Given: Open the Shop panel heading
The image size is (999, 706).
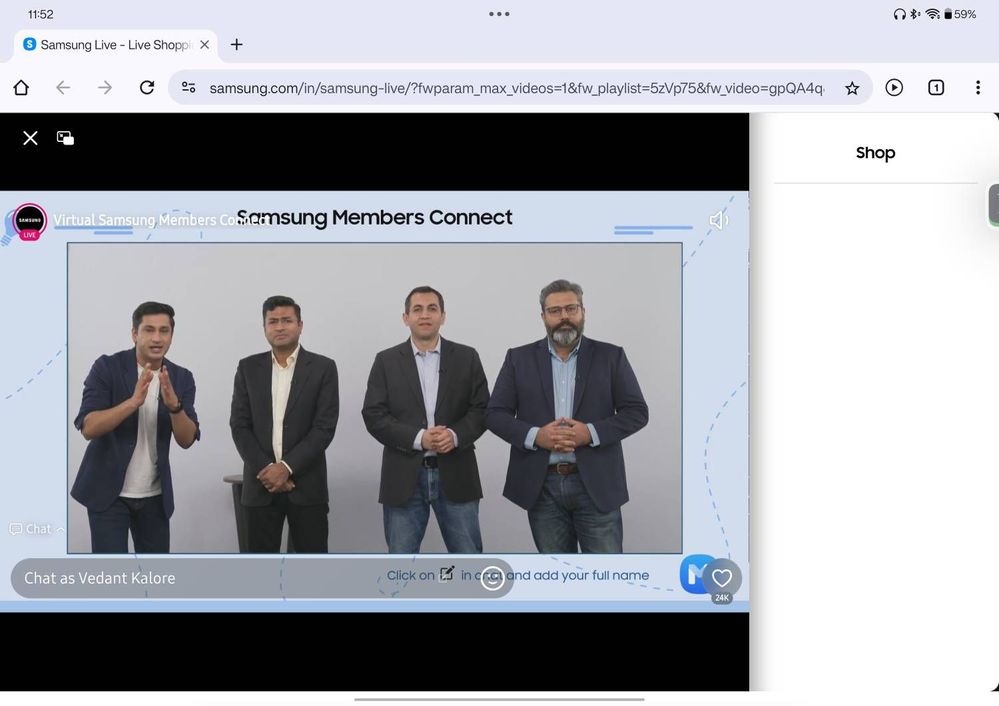Looking at the screenshot, I should point(875,153).
